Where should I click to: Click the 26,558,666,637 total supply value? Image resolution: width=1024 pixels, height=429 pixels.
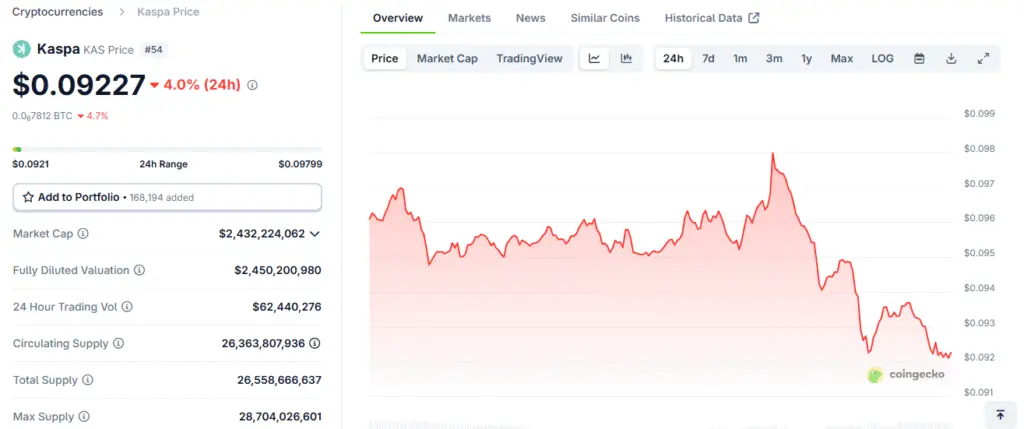click(280, 380)
